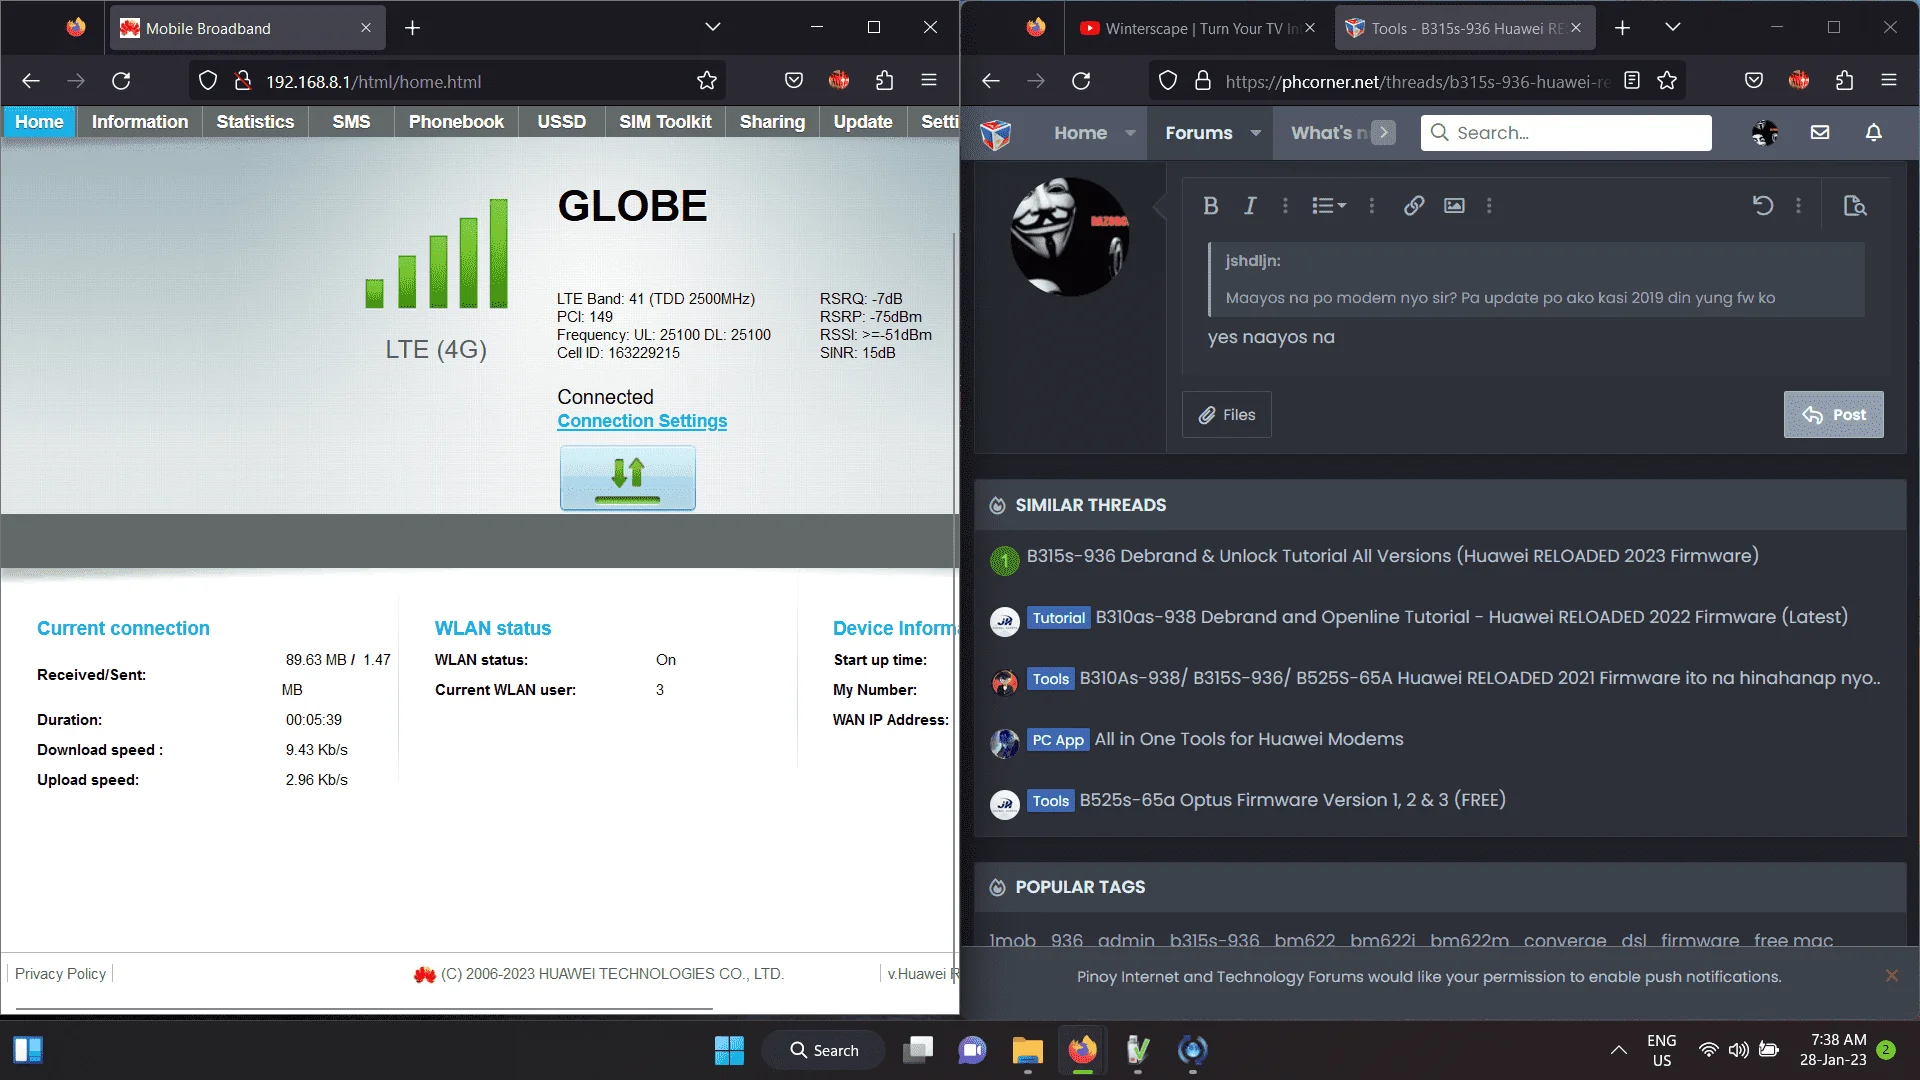Open Privacy Policy link on modem page
This screenshot has height=1080, width=1920.
60,974
